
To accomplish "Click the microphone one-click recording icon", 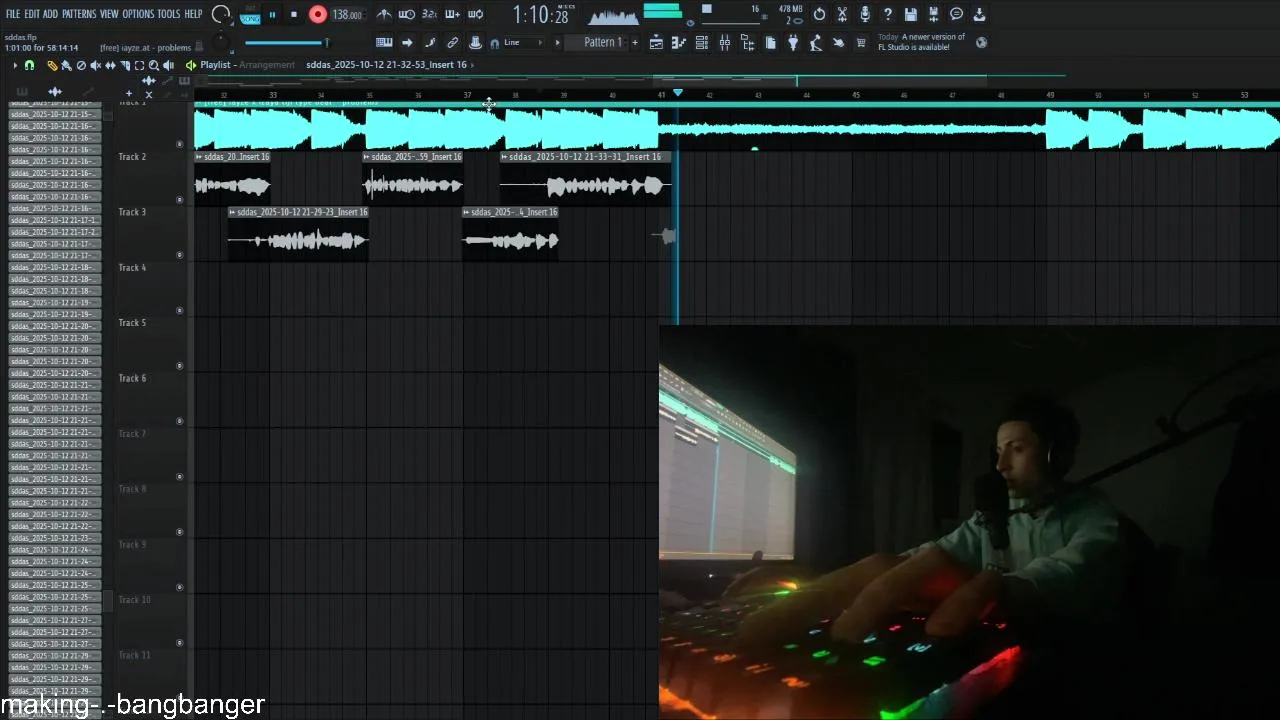I will click(865, 15).
